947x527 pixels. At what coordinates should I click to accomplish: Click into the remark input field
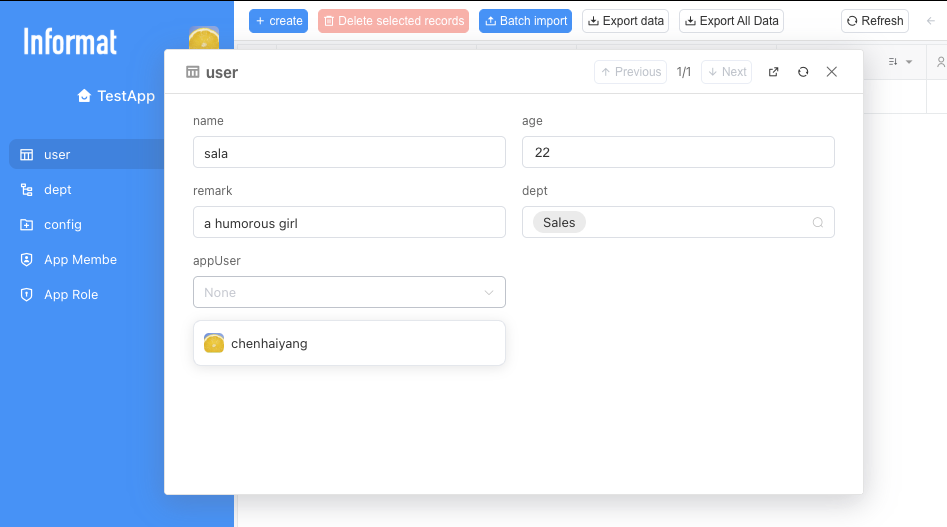(x=349, y=223)
